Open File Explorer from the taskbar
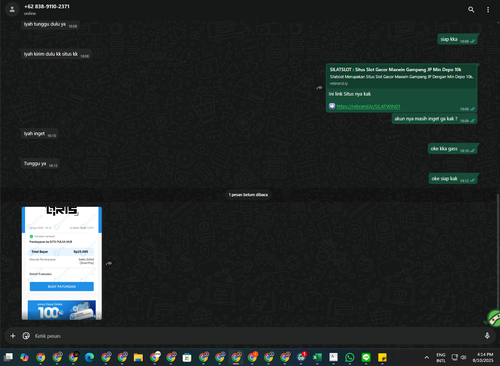Screen dimensions: 500x366 pos(138,357)
